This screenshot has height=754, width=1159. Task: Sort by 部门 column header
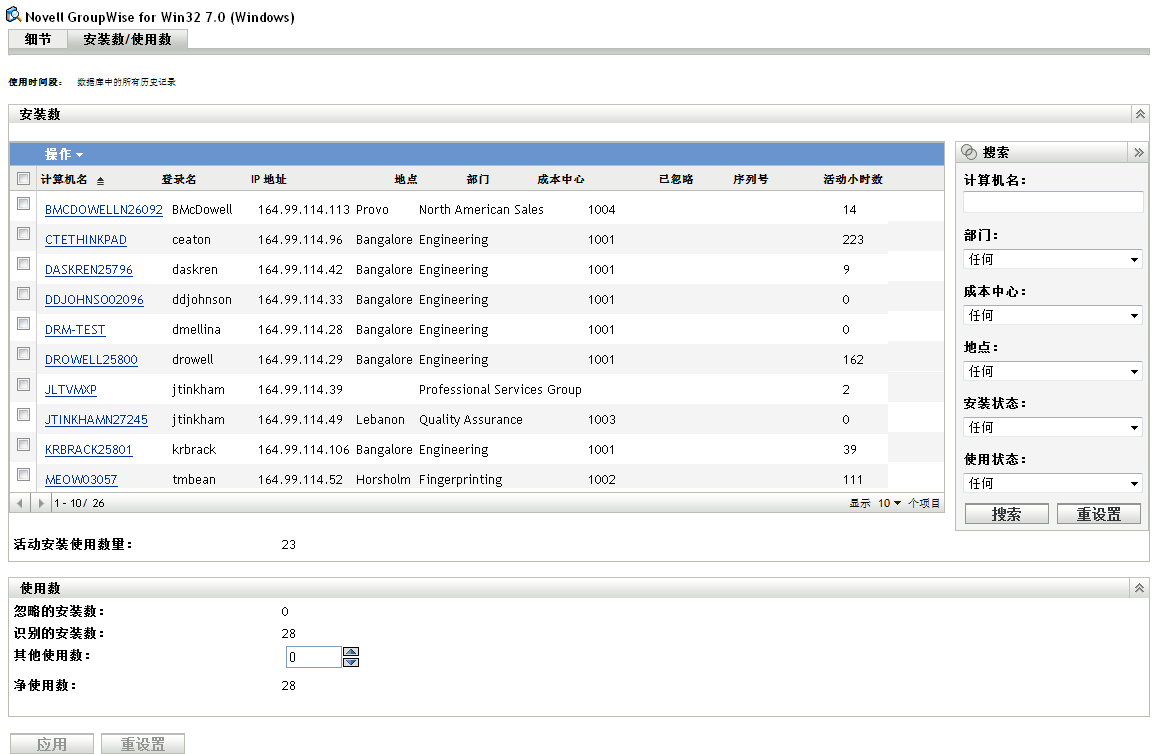coord(477,179)
